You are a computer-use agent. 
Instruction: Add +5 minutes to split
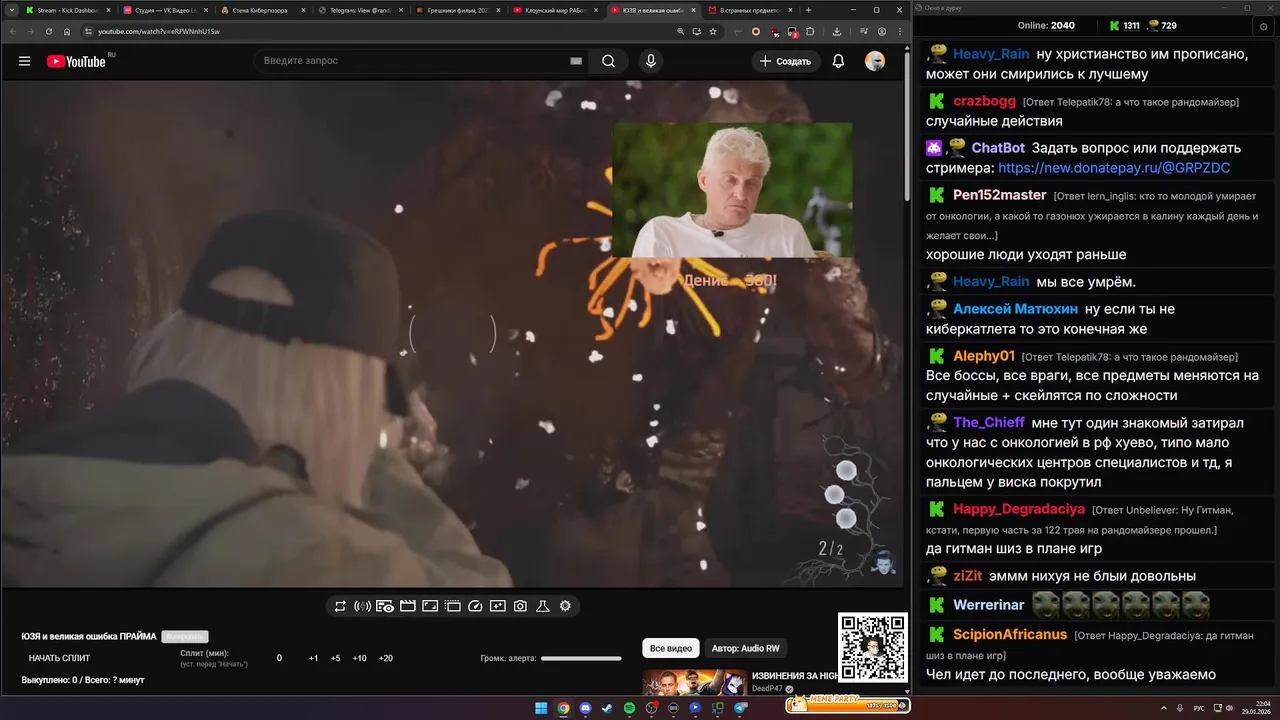pos(335,658)
